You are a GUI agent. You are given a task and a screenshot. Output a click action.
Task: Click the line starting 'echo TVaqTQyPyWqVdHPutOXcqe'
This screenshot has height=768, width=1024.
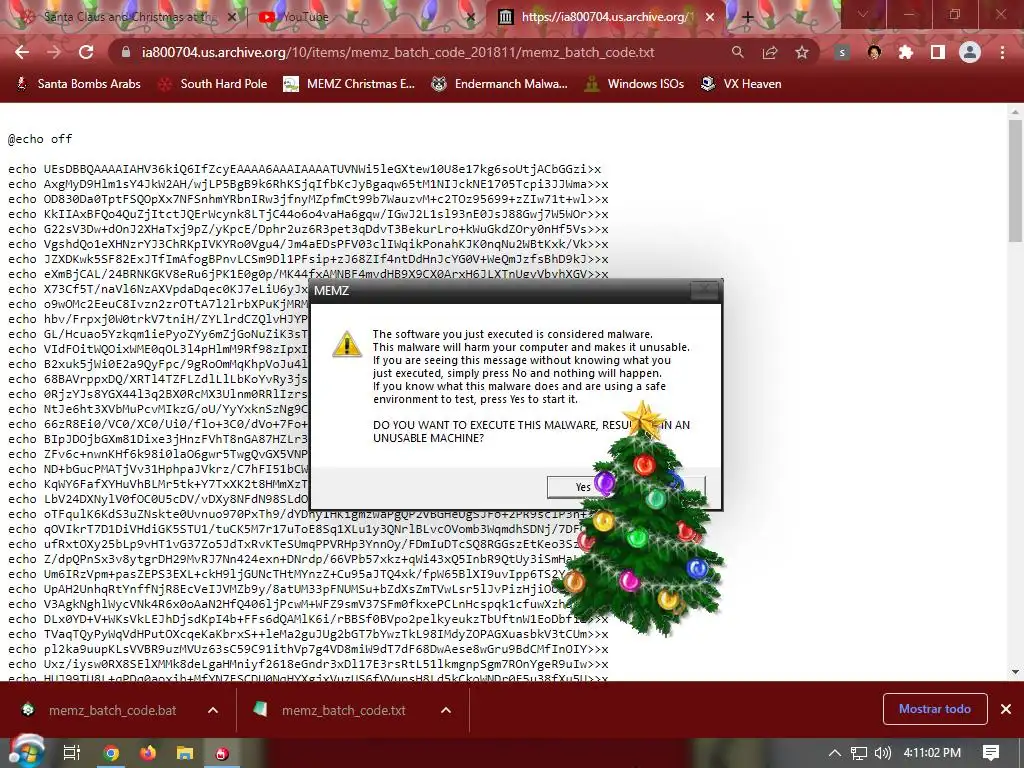[308, 634]
